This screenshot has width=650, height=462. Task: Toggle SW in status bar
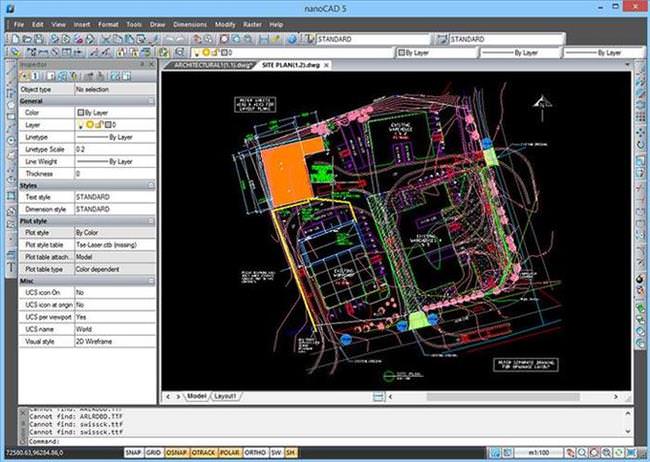276,452
